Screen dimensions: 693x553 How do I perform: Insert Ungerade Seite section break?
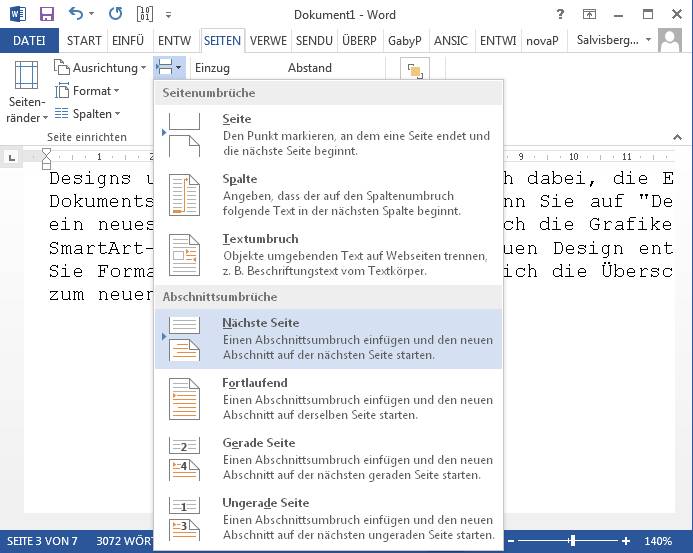click(x=328, y=519)
